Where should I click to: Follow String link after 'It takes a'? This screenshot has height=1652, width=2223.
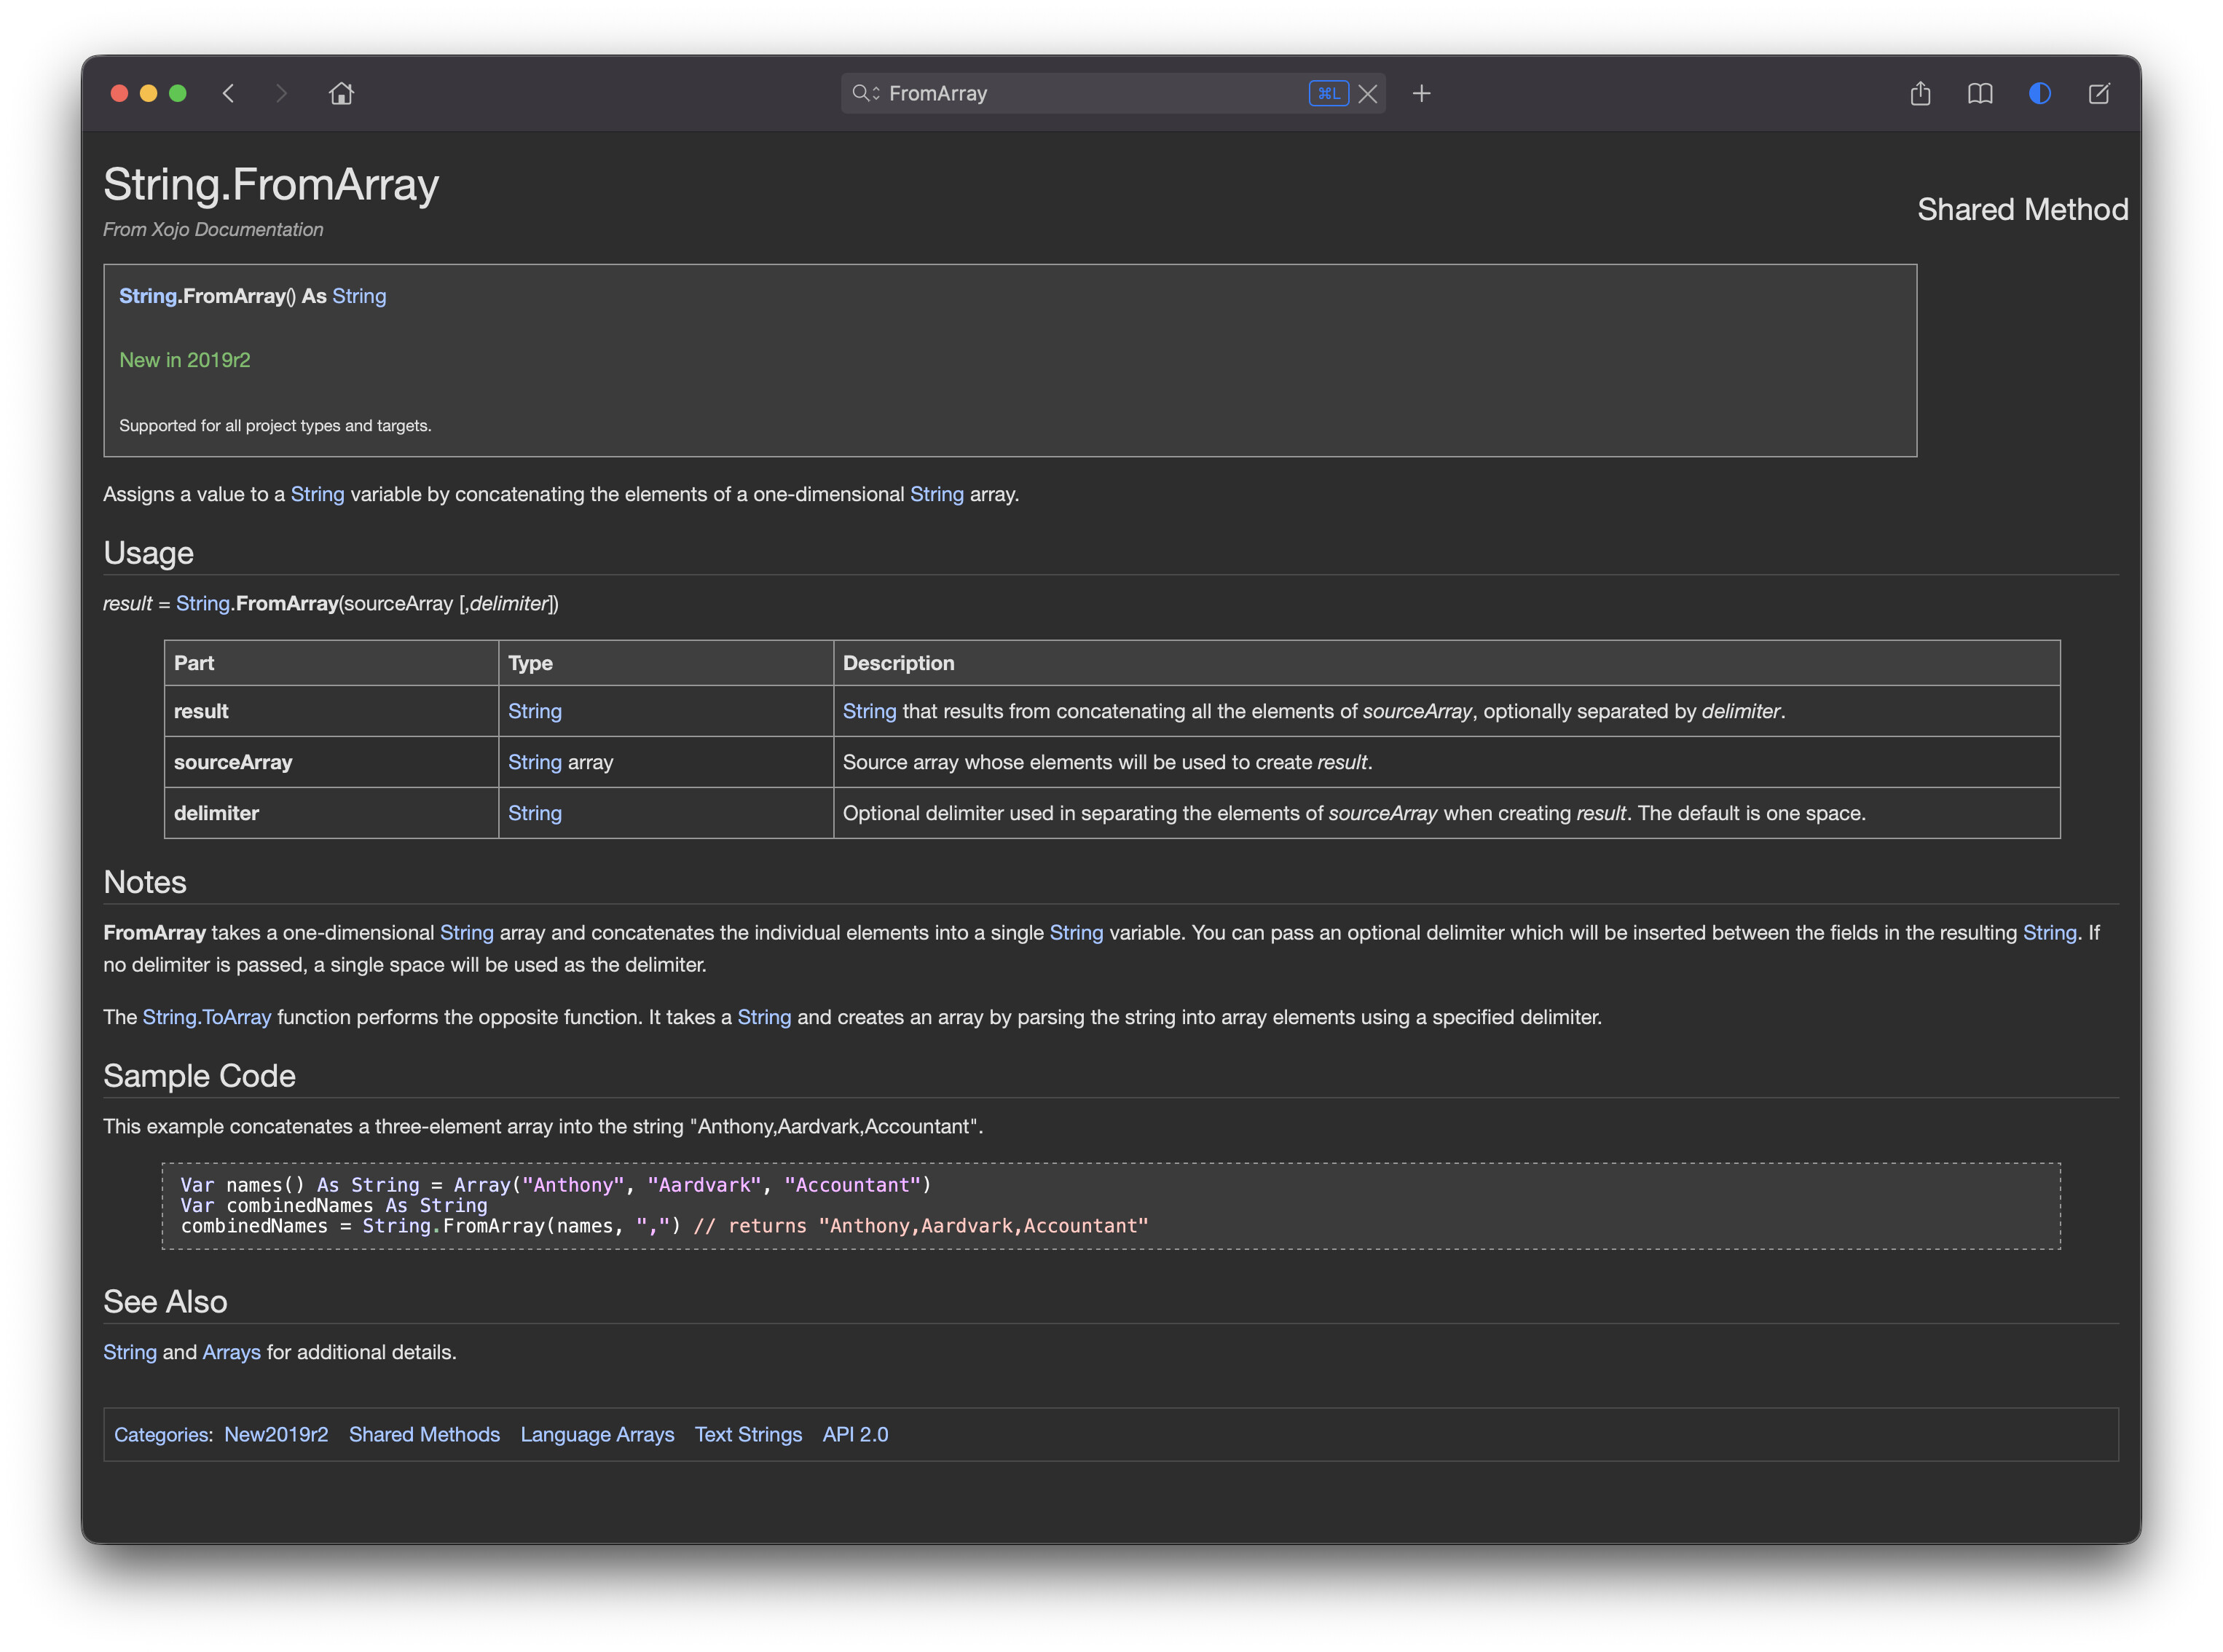point(764,1017)
